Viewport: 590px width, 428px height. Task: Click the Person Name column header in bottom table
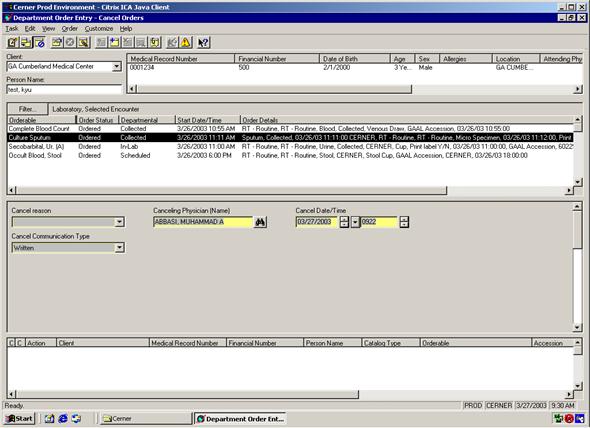click(332, 343)
